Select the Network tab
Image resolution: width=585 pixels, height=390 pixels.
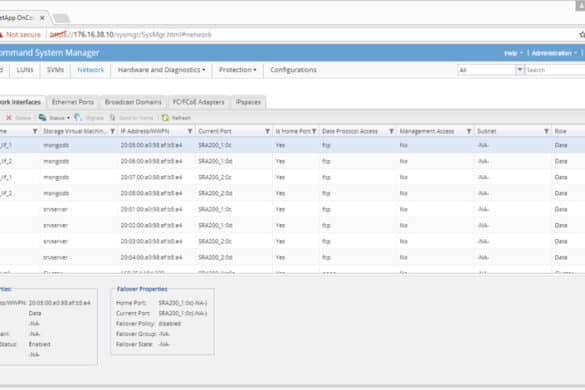tap(91, 70)
